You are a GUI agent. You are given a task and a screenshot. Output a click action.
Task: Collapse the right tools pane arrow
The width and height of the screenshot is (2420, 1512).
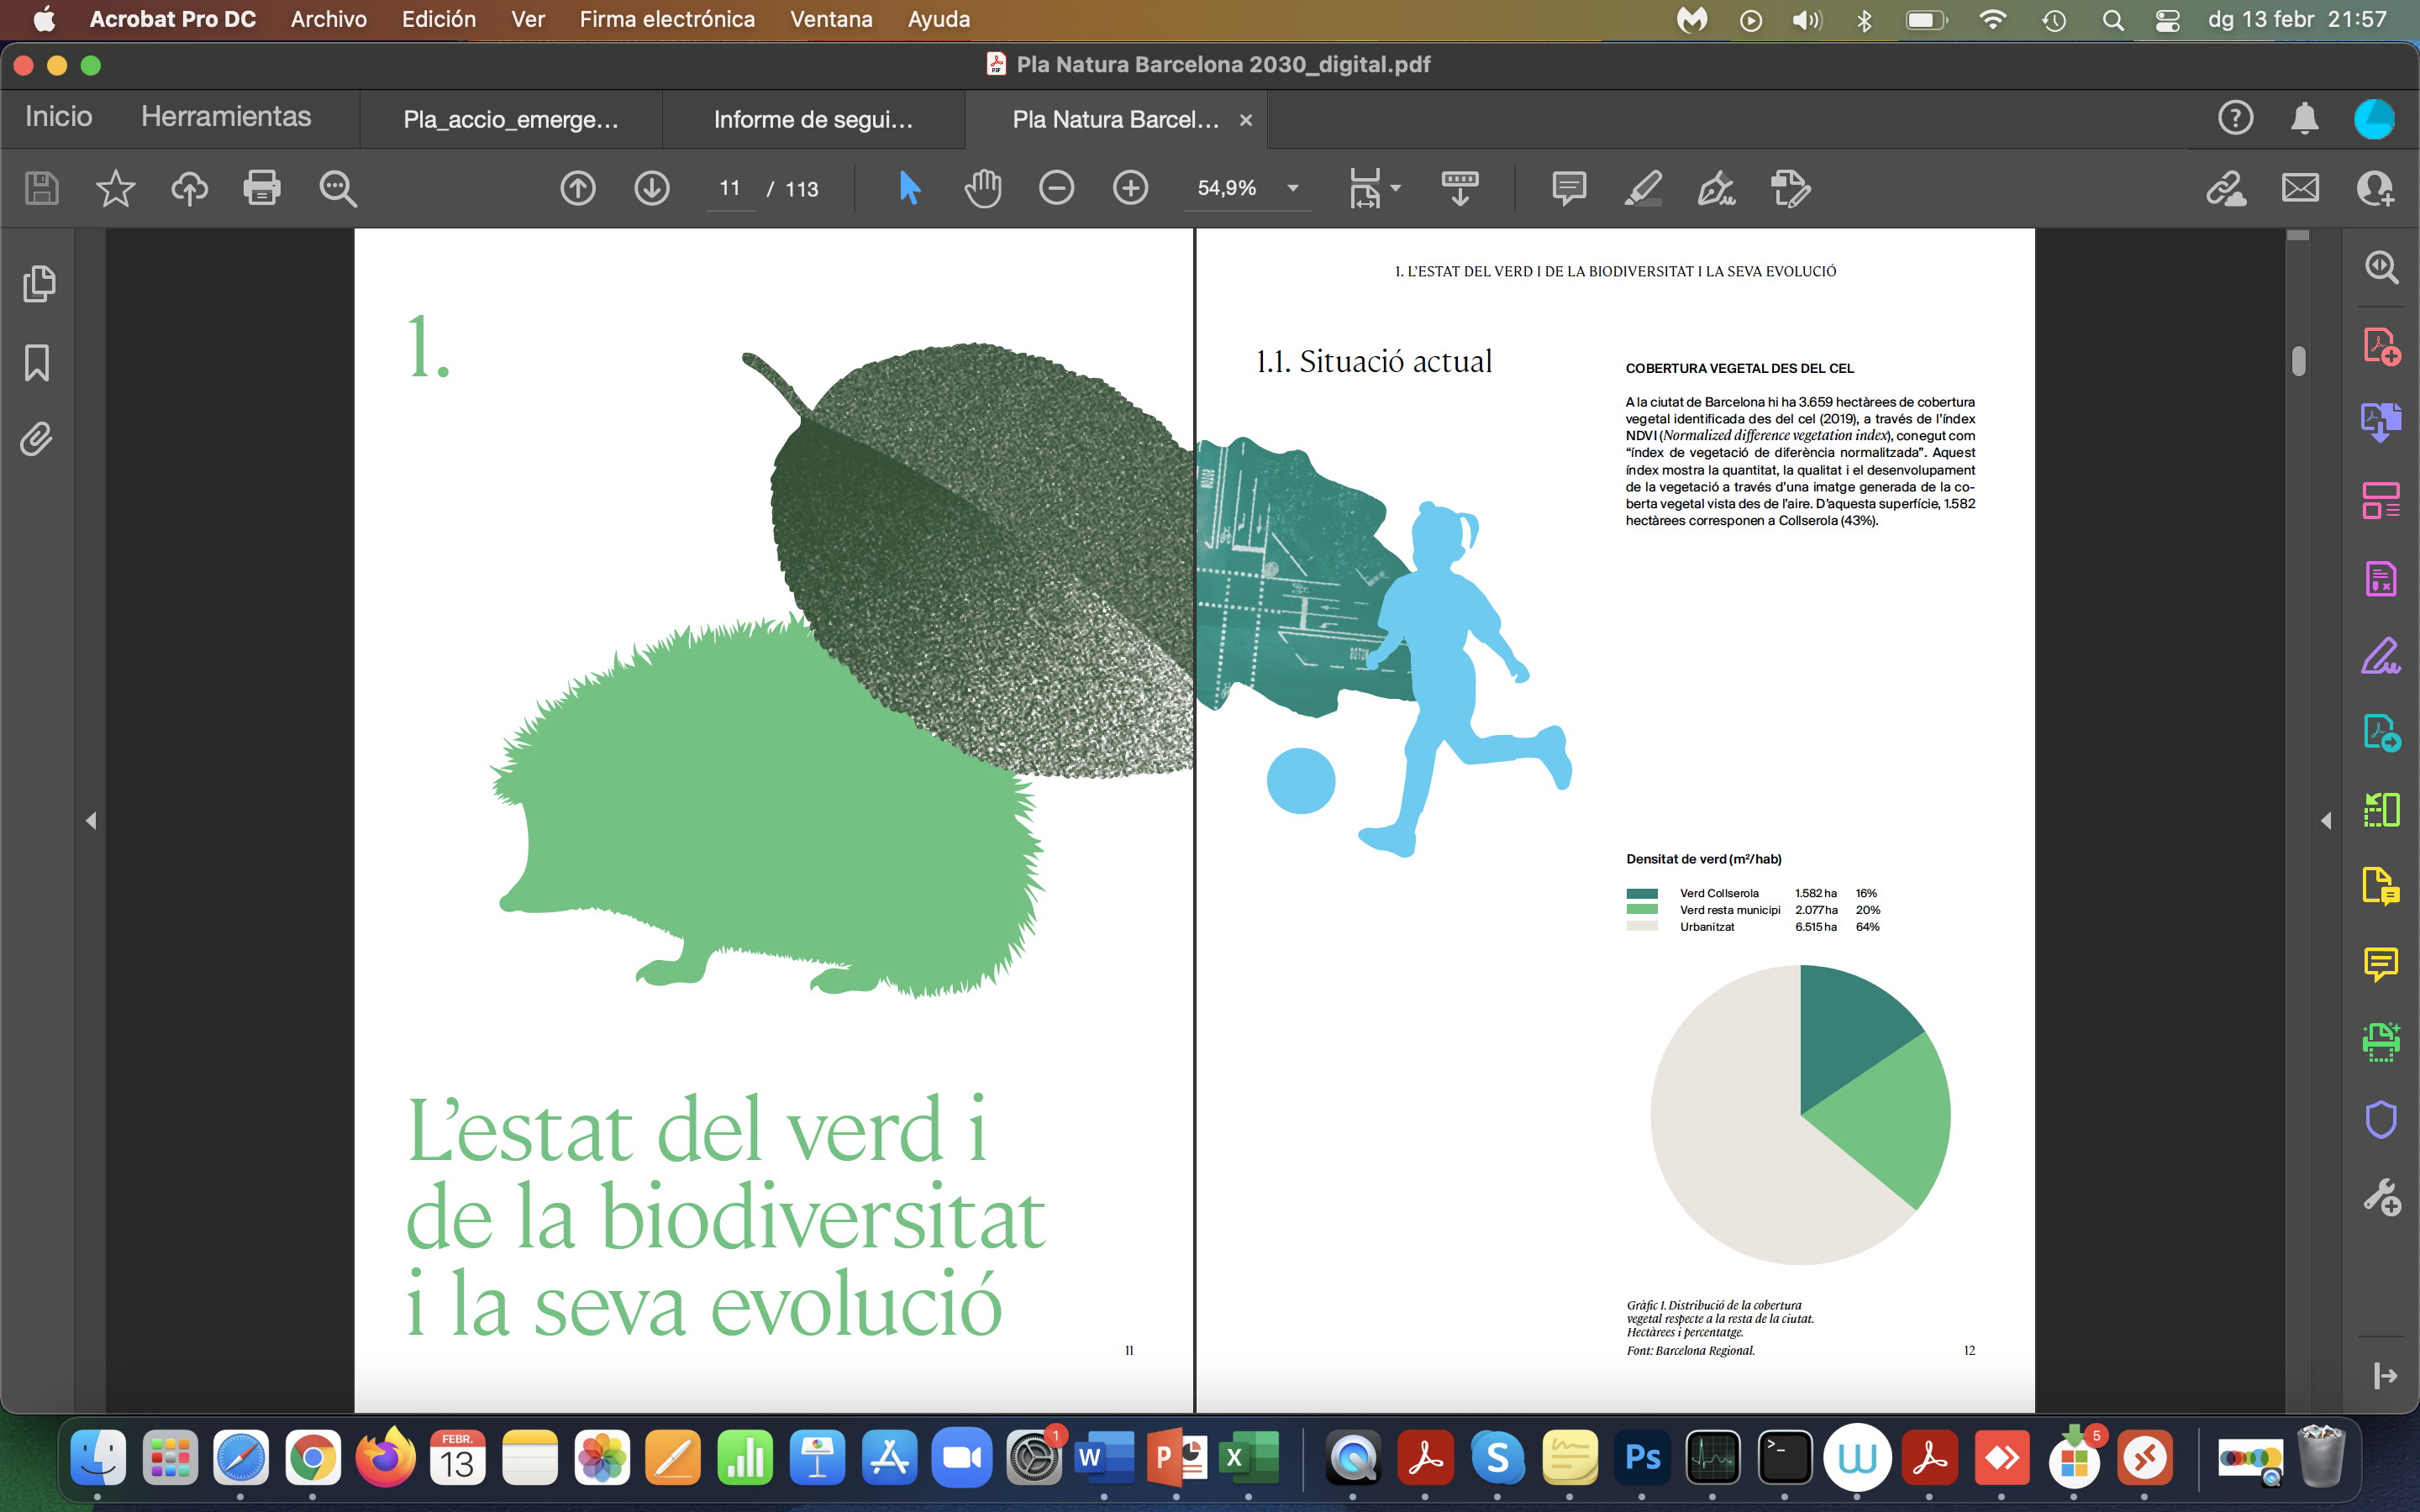point(2326,820)
